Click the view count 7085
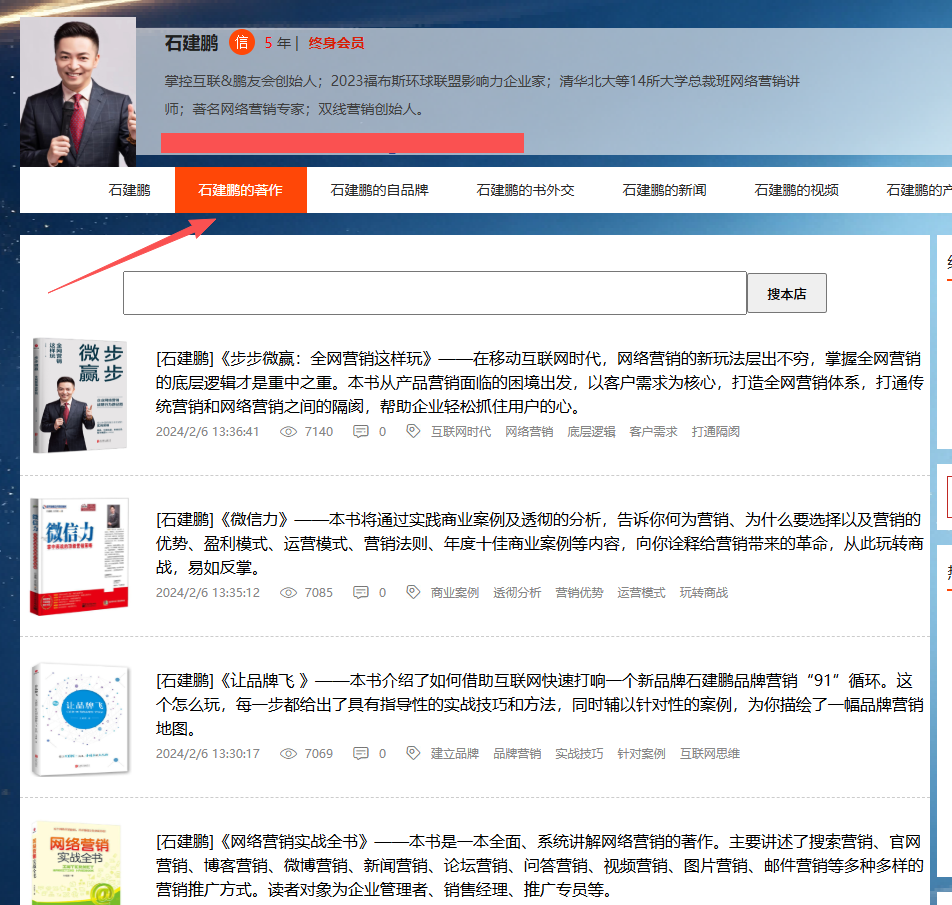Image resolution: width=952 pixels, height=905 pixels. point(319,592)
